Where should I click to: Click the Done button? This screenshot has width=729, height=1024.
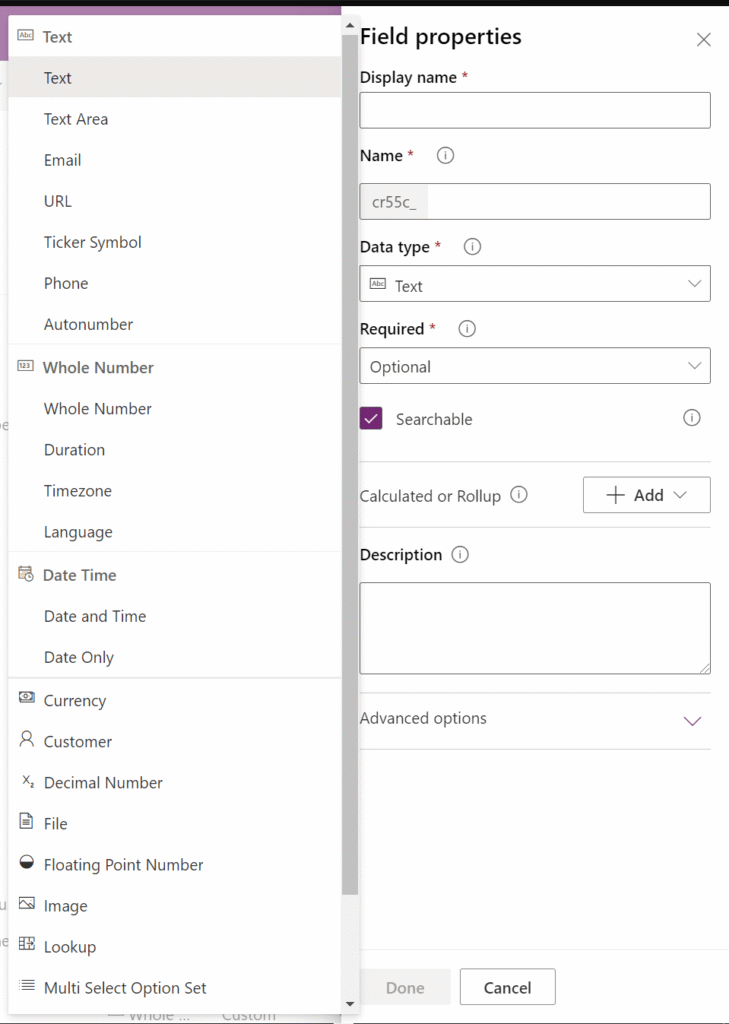[x=405, y=987]
